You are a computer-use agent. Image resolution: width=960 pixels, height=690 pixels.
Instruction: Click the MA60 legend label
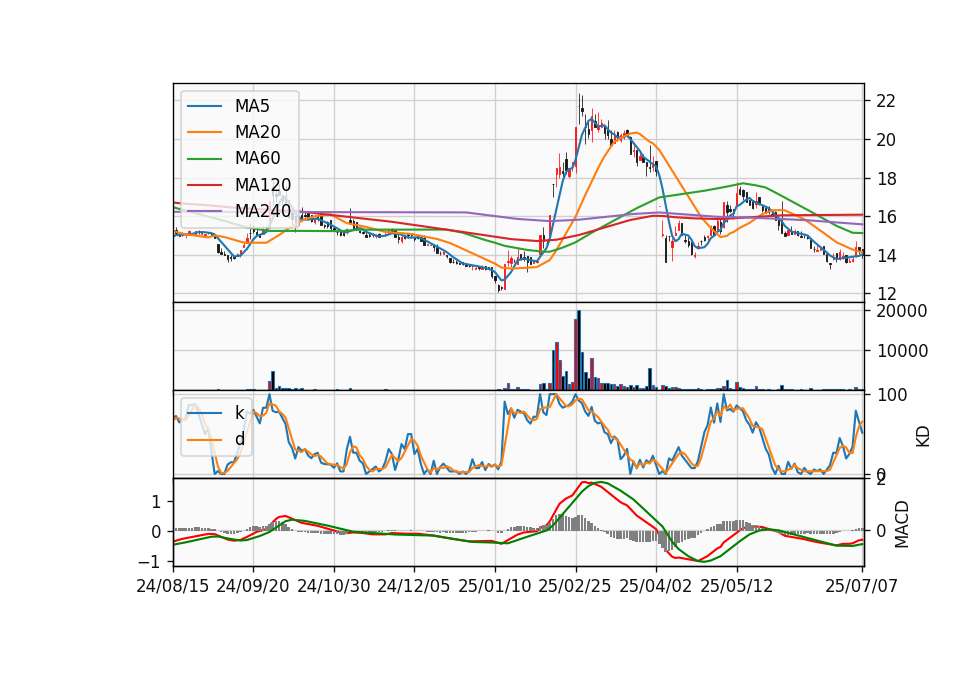tap(257, 159)
